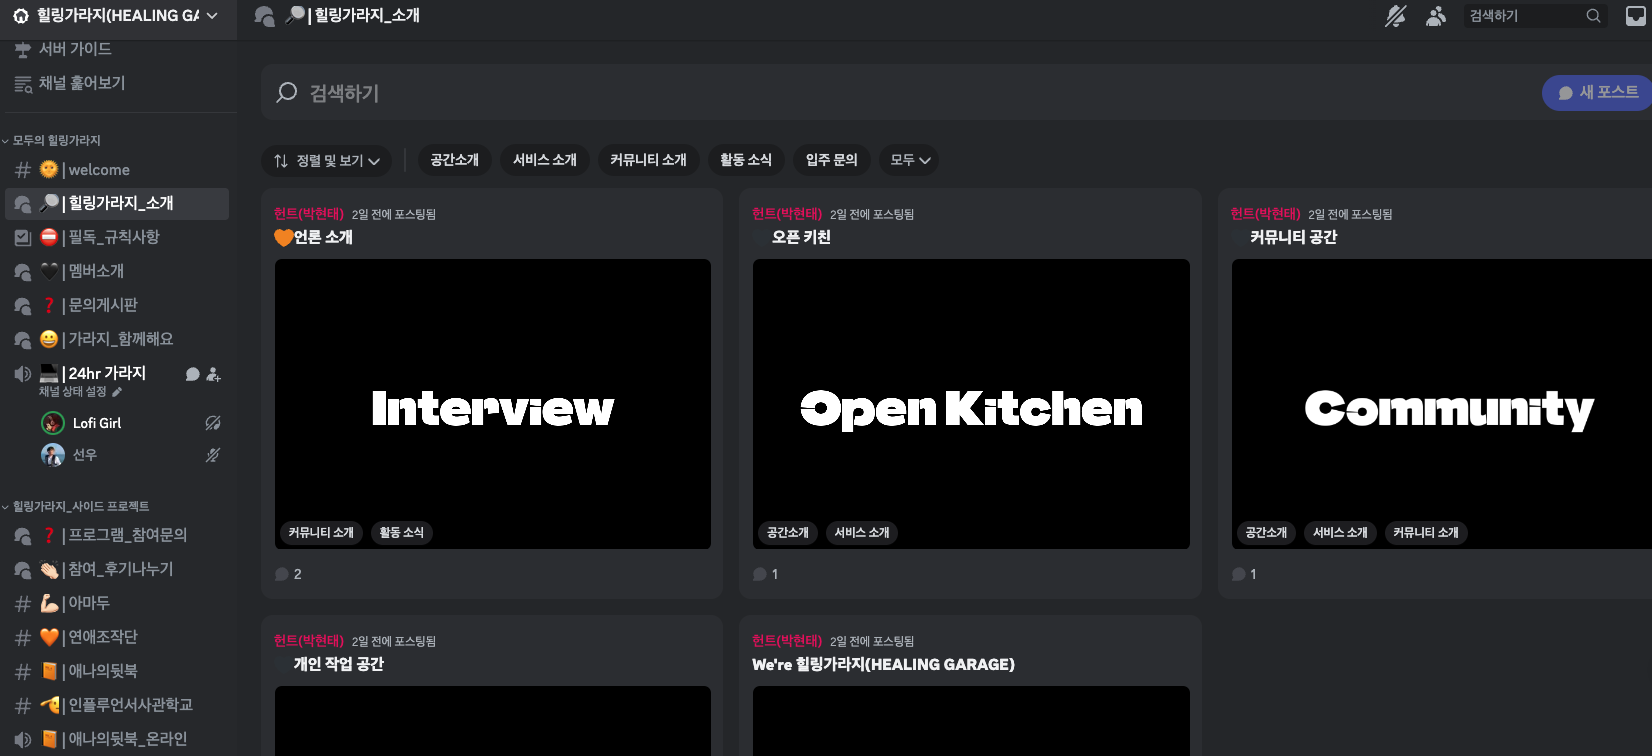Show the member list icon
1652x756 pixels.
(1436, 16)
